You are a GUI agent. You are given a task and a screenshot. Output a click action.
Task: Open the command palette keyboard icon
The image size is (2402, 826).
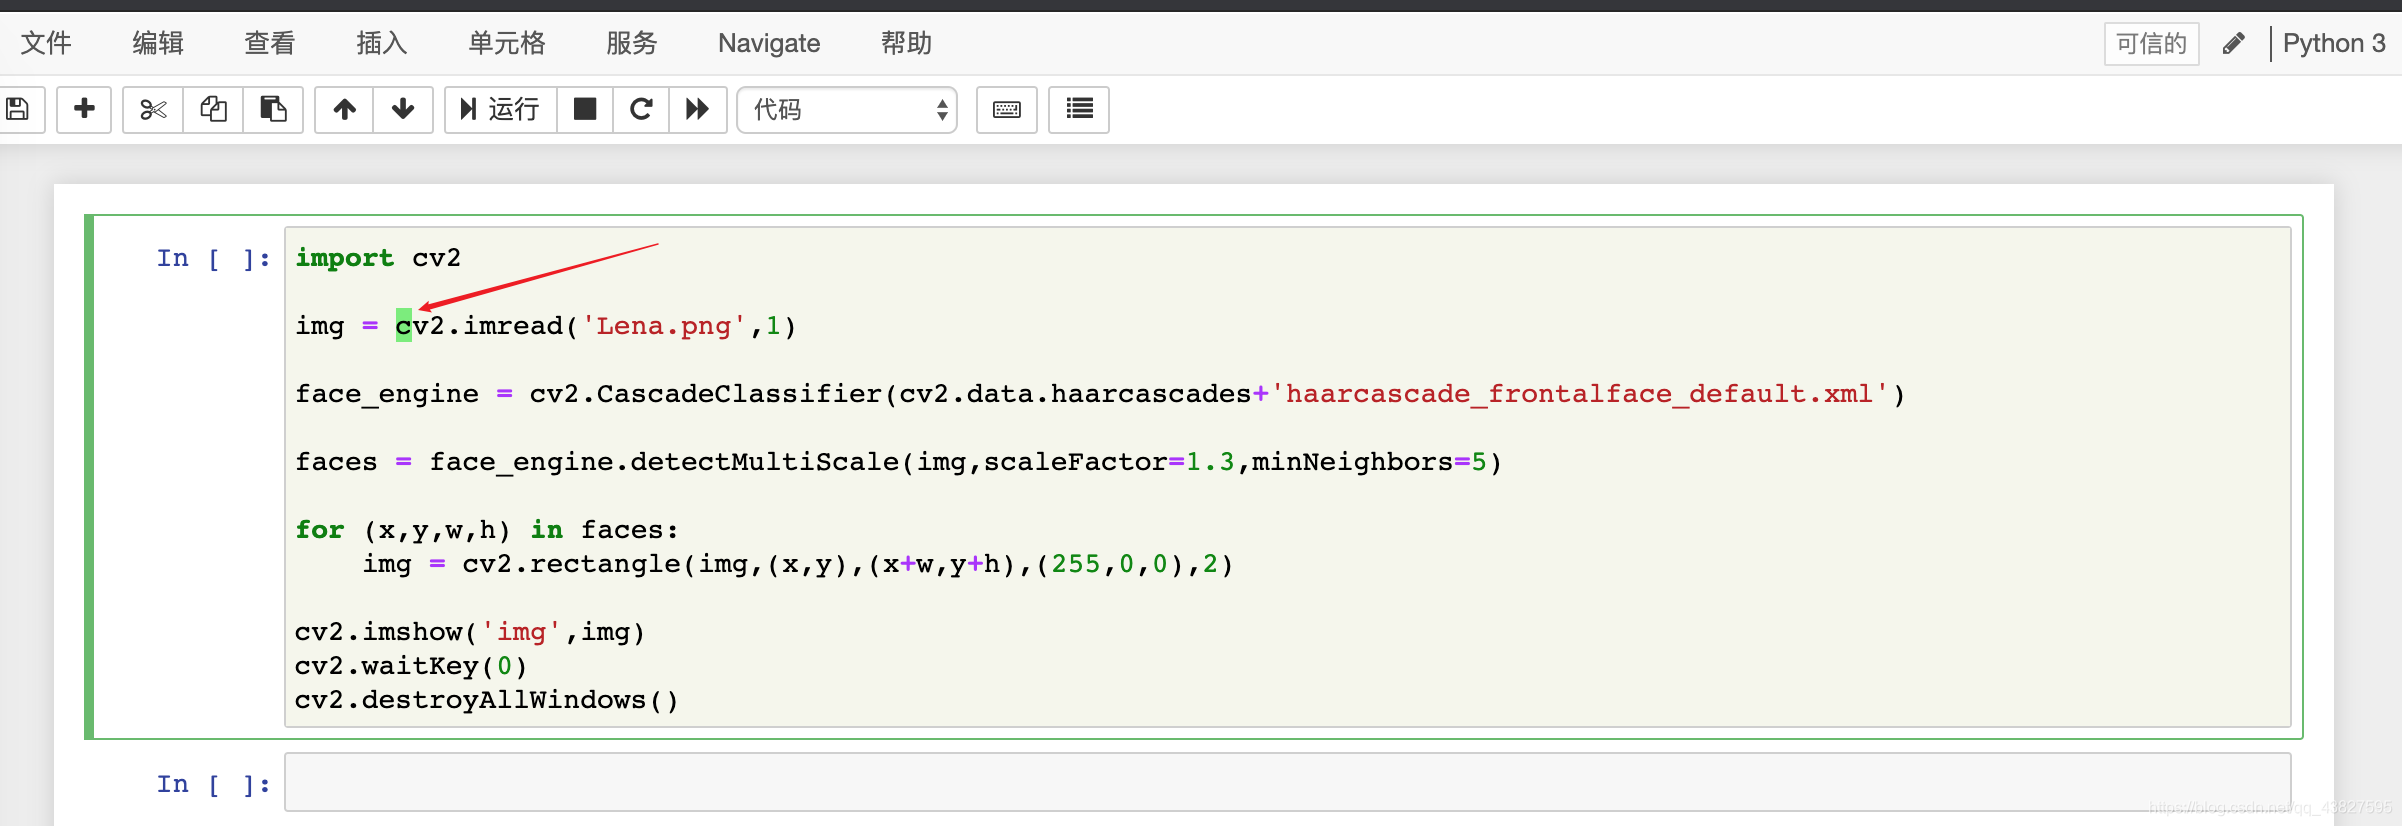coord(1007,109)
